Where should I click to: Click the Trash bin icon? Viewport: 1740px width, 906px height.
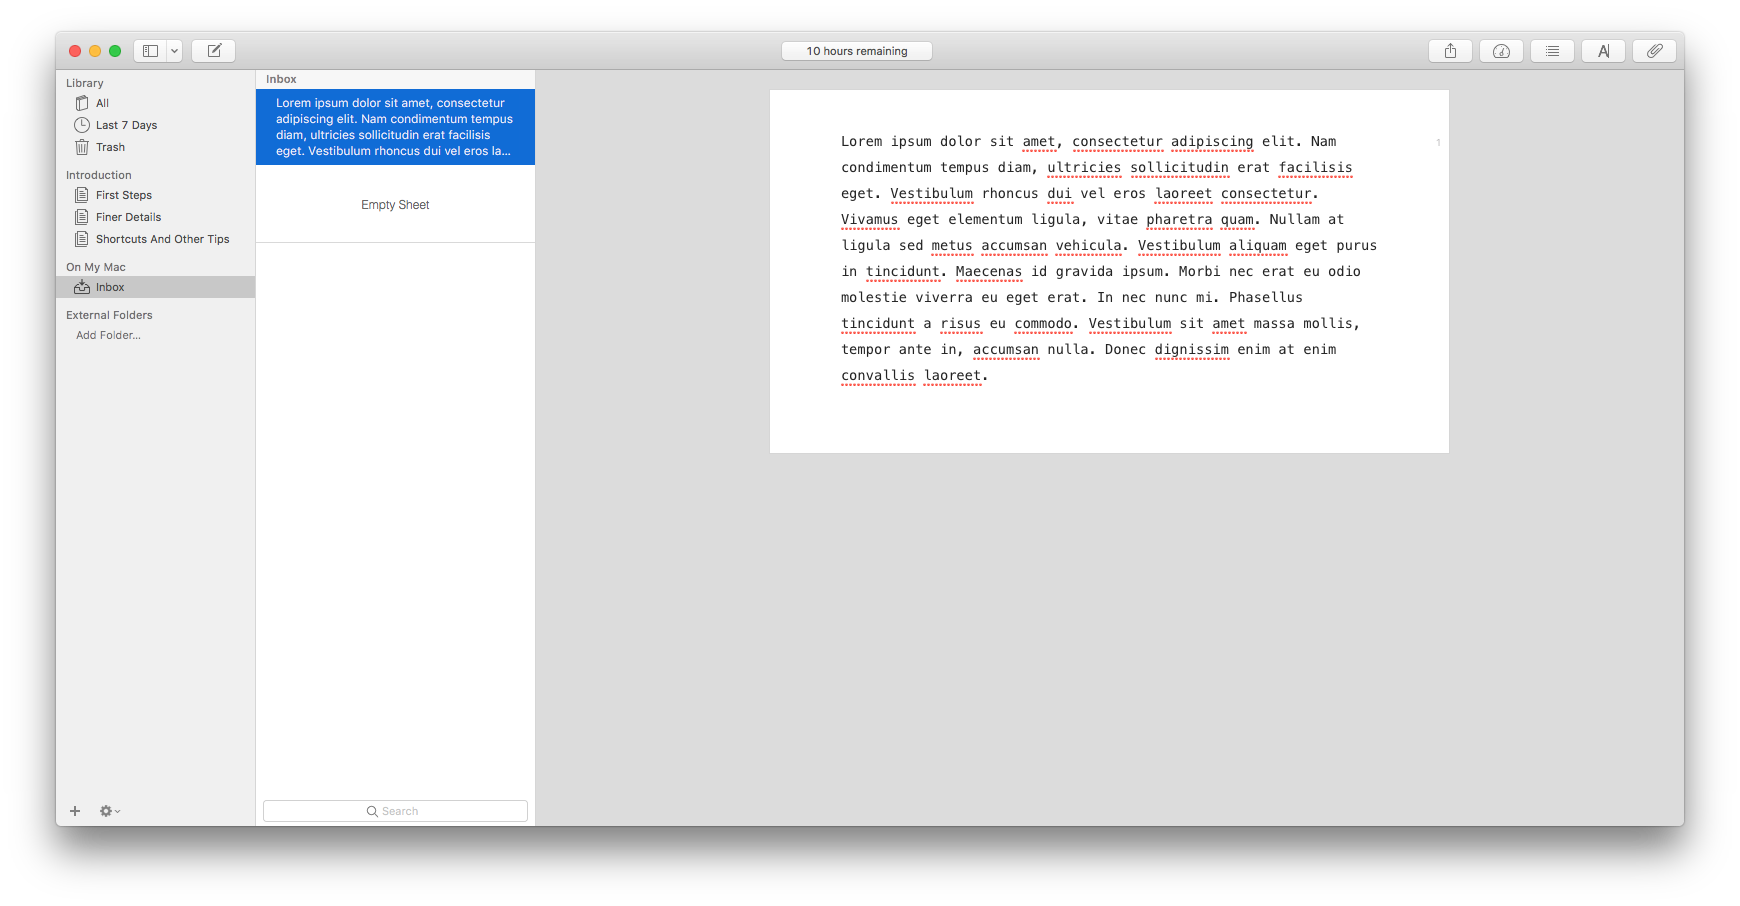coord(82,147)
